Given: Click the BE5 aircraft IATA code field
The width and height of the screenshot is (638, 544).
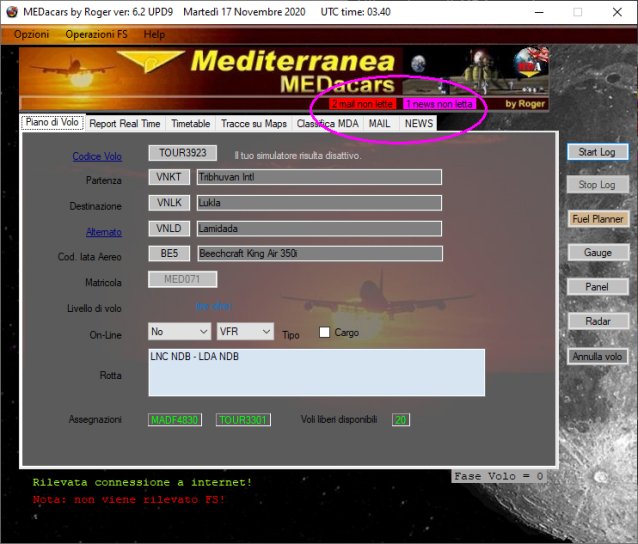Looking at the screenshot, I should [x=169, y=253].
